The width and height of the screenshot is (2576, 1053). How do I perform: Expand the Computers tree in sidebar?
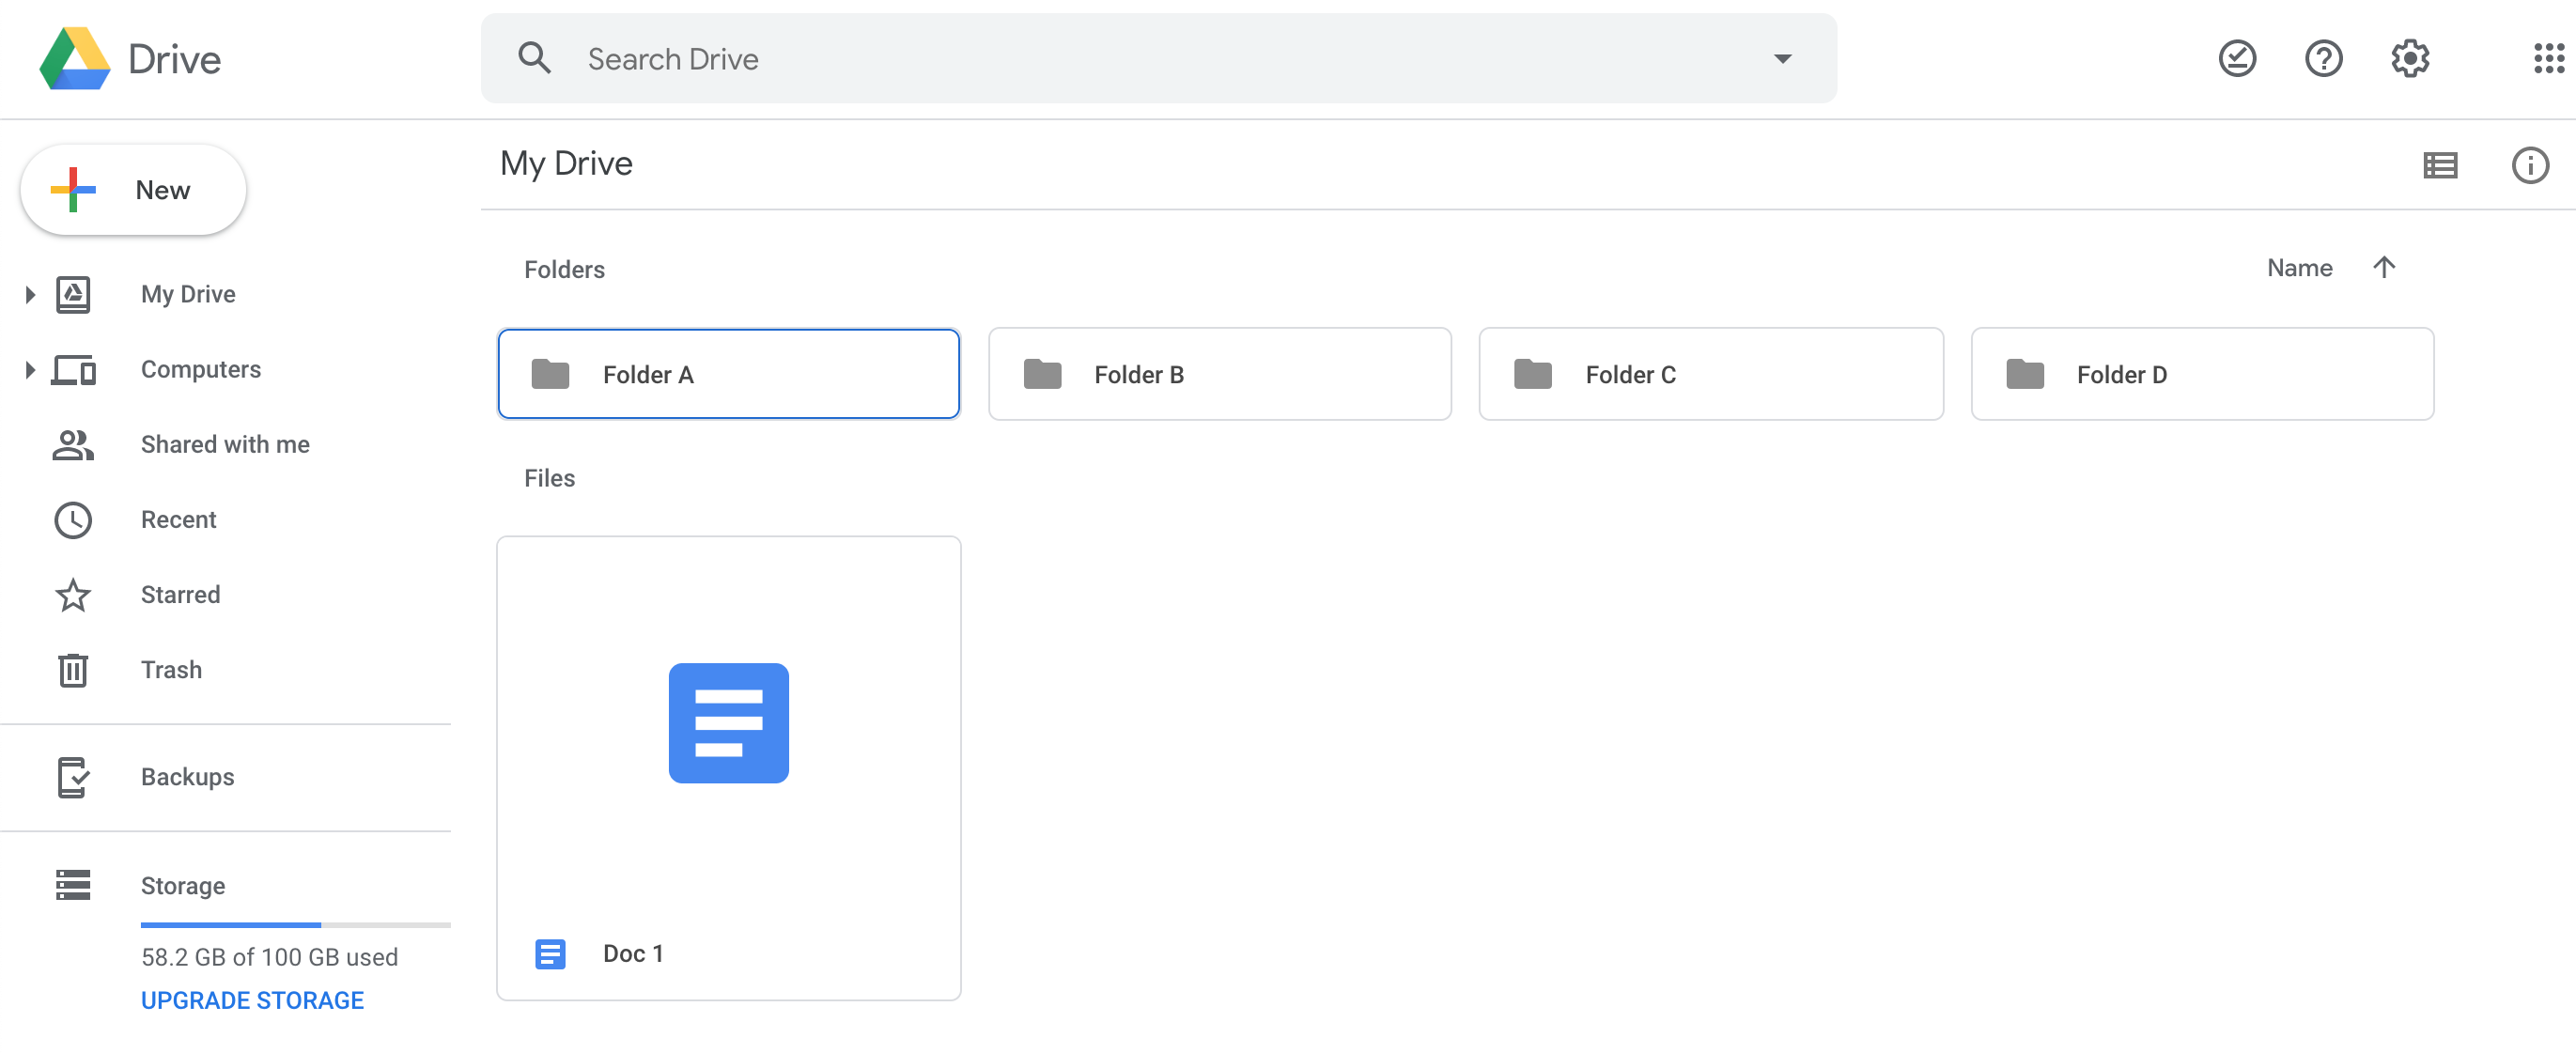pyautogui.click(x=30, y=370)
